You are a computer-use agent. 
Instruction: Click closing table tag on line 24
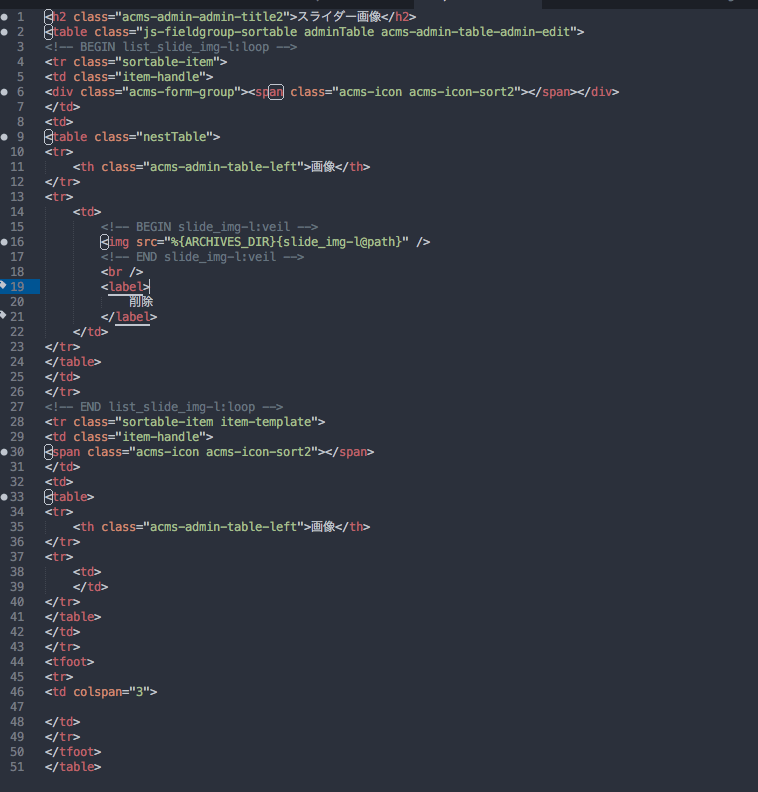coord(73,362)
